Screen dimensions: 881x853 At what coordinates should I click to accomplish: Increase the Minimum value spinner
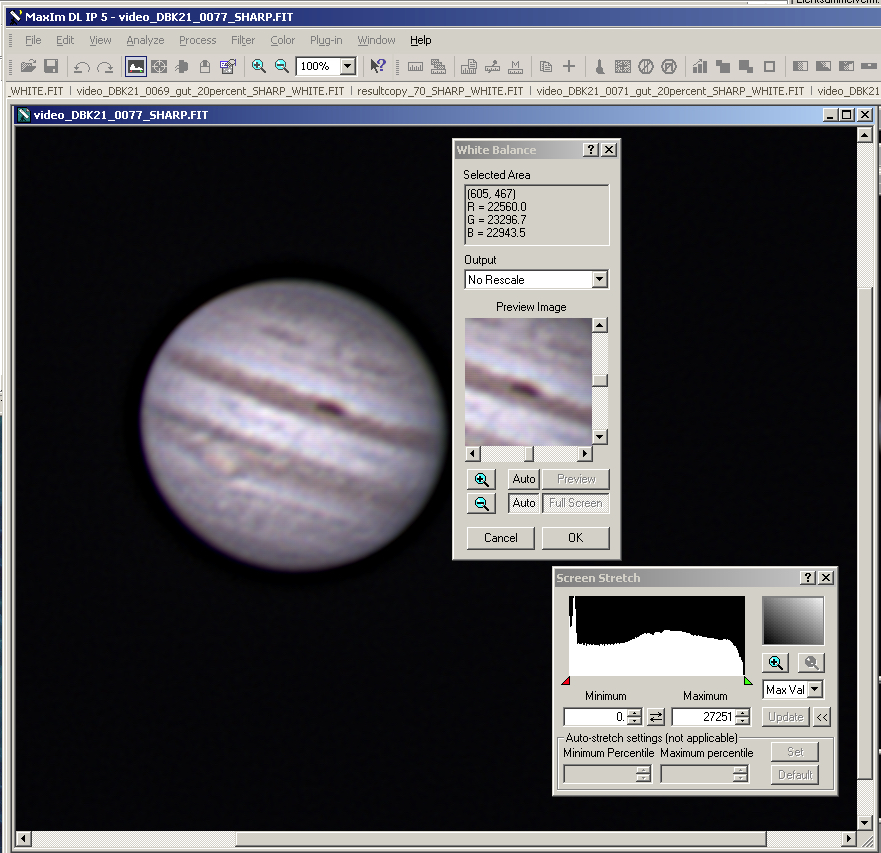634,713
